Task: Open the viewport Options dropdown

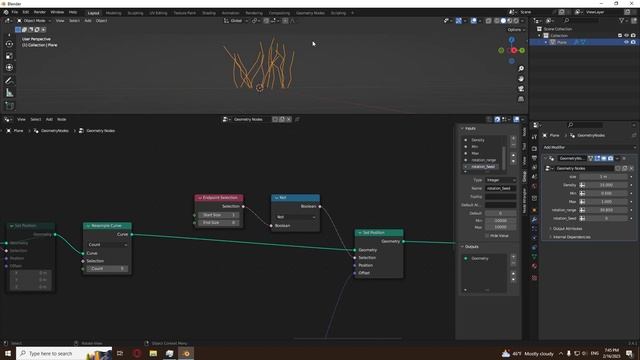Action: (516, 30)
